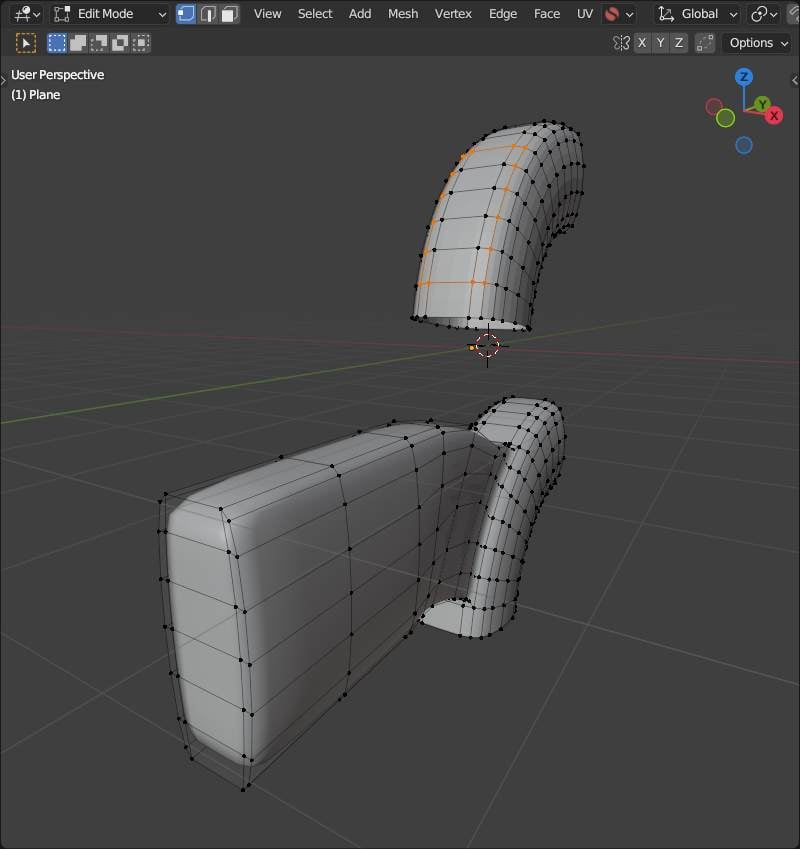The height and width of the screenshot is (849, 800).
Task: Enable edge select mode
Action: pos(208,14)
